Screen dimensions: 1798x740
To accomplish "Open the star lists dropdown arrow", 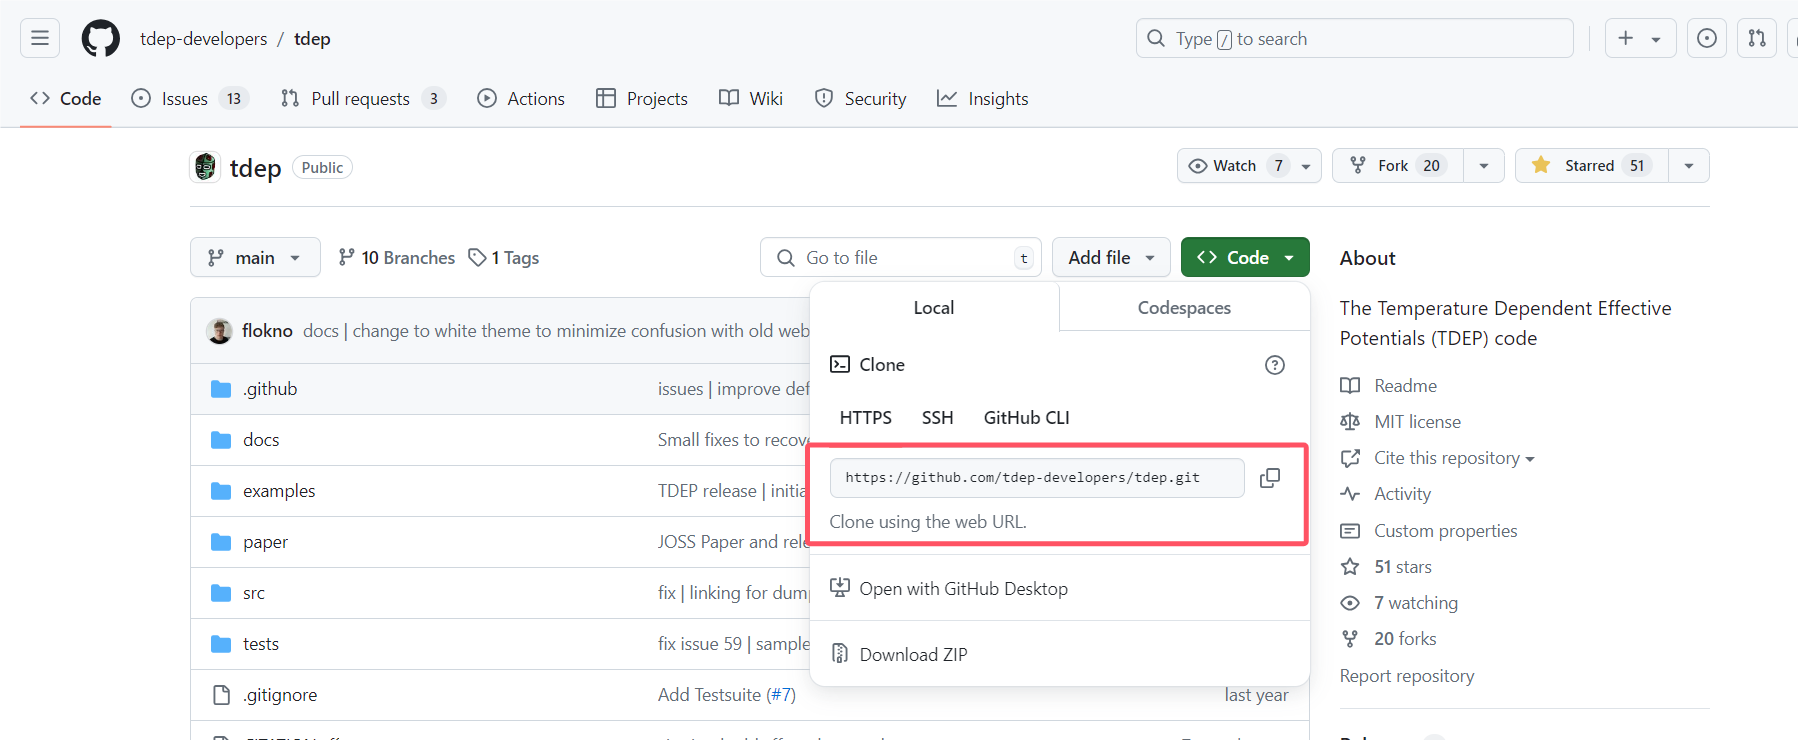I will pos(1688,166).
